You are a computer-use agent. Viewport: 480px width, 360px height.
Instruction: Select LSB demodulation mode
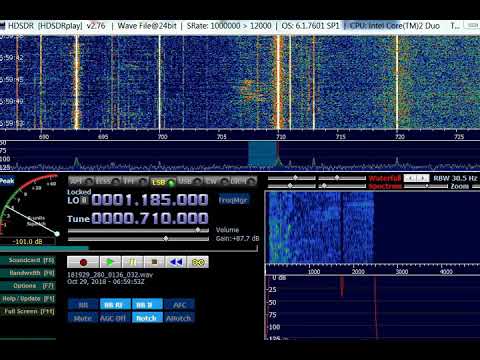(x=163, y=182)
